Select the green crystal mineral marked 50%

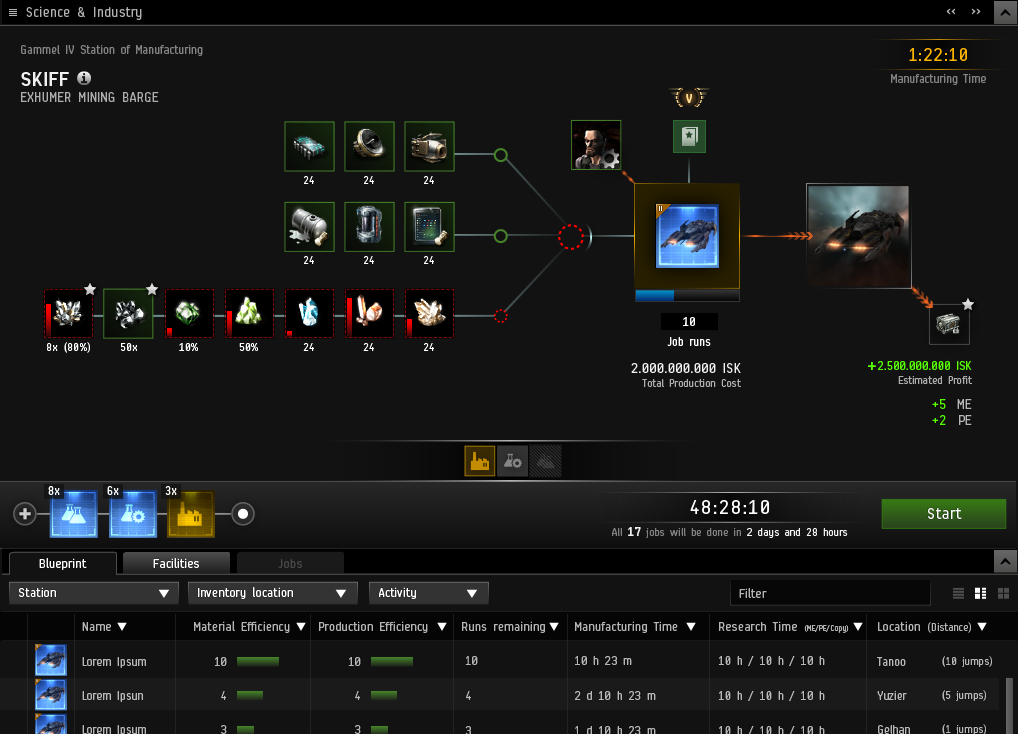(249, 313)
